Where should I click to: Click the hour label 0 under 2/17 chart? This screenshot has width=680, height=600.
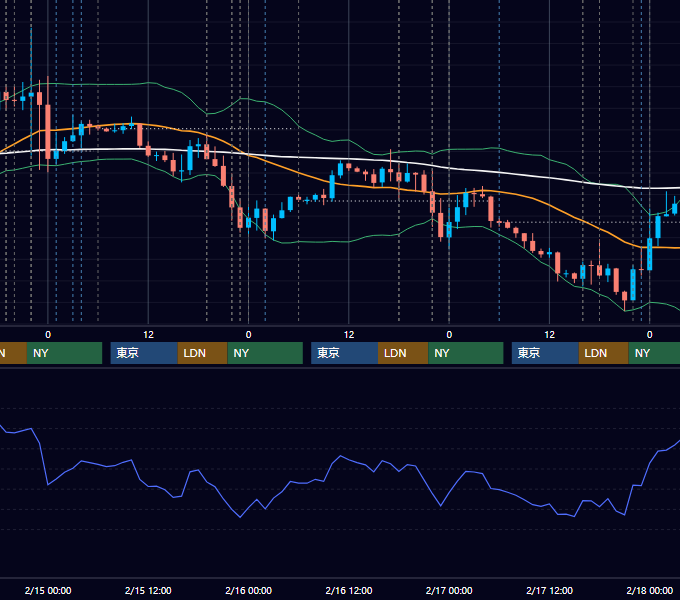click(449, 335)
